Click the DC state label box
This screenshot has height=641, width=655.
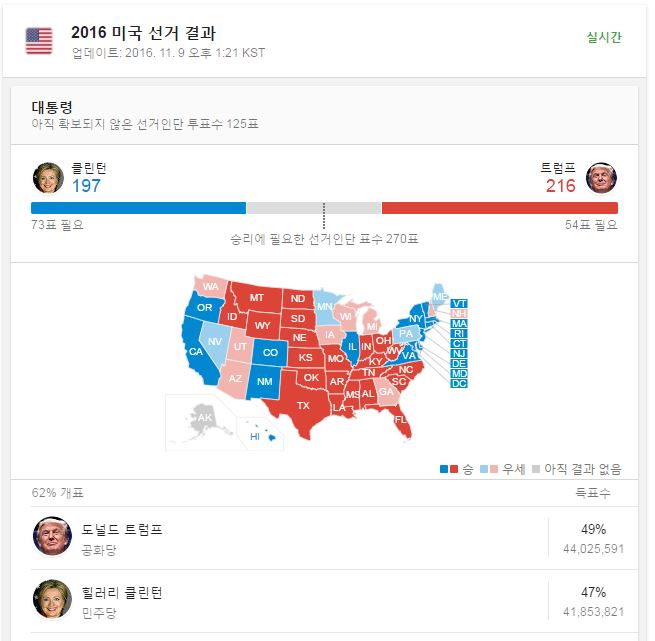coord(459,383)
